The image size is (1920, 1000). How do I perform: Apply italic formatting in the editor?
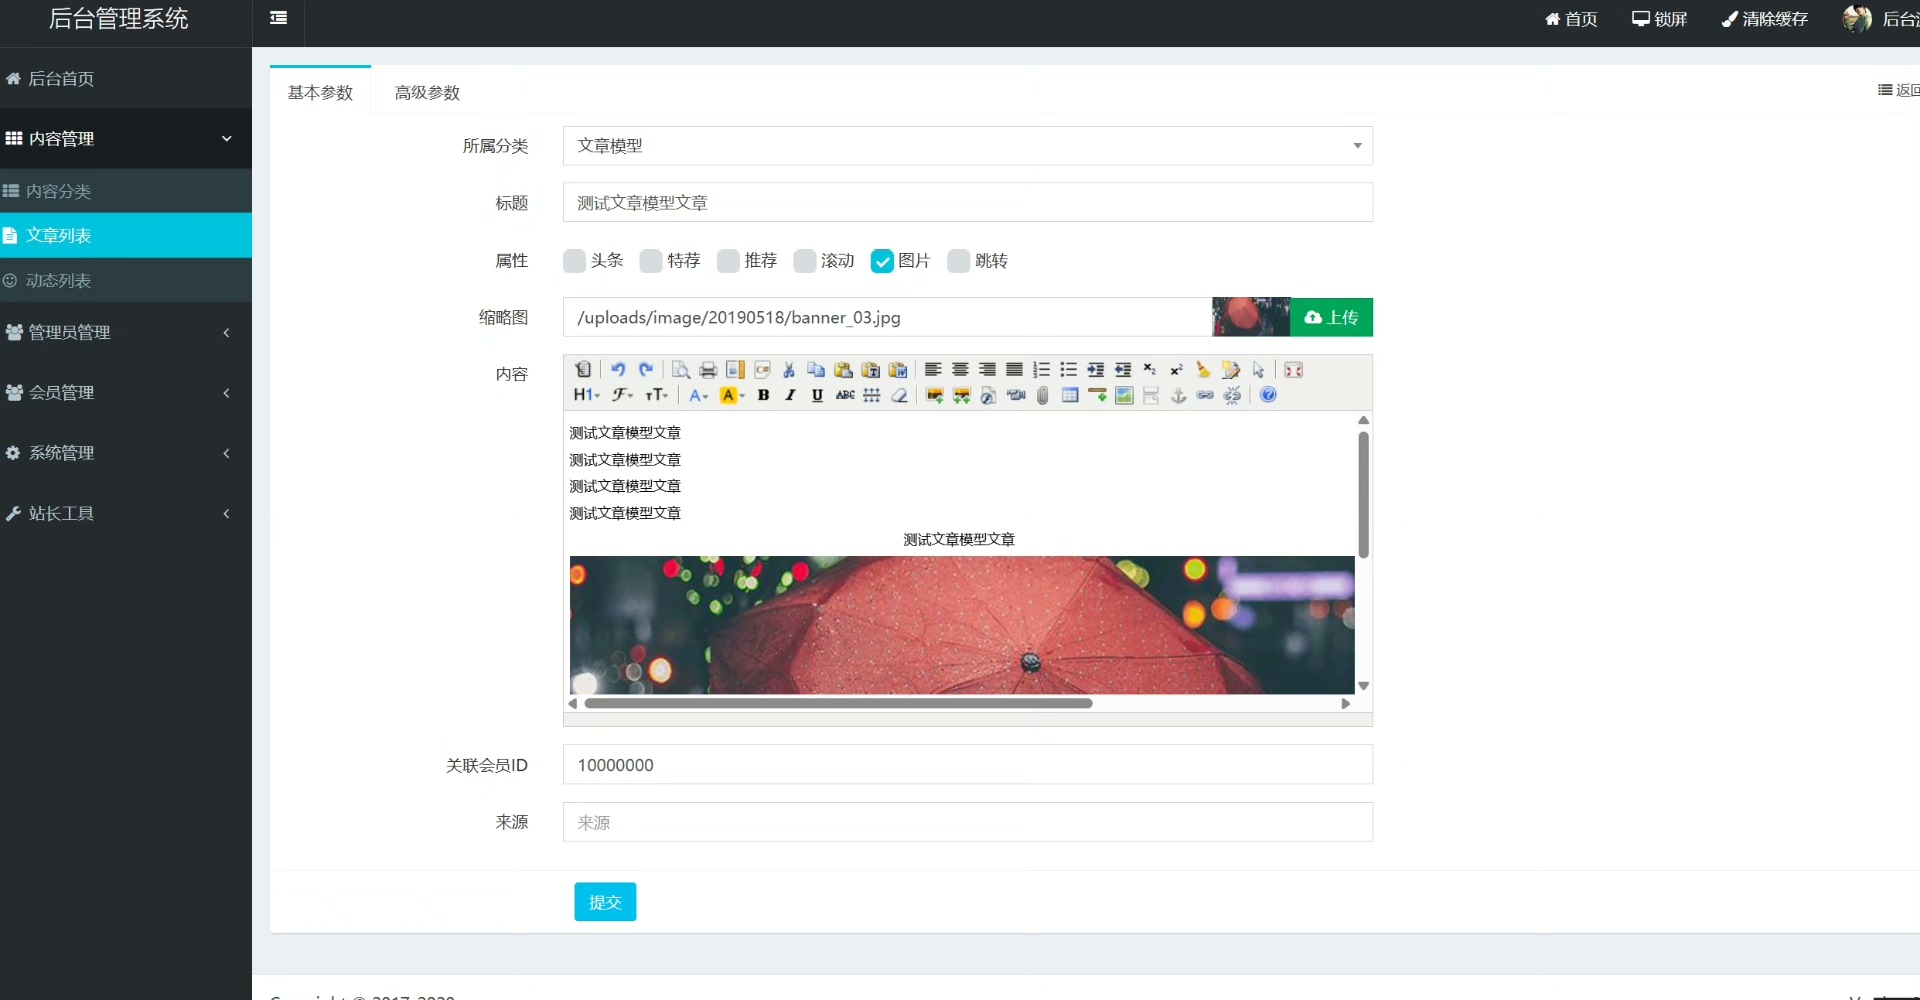pyautogui.click(x=790, y=395)
